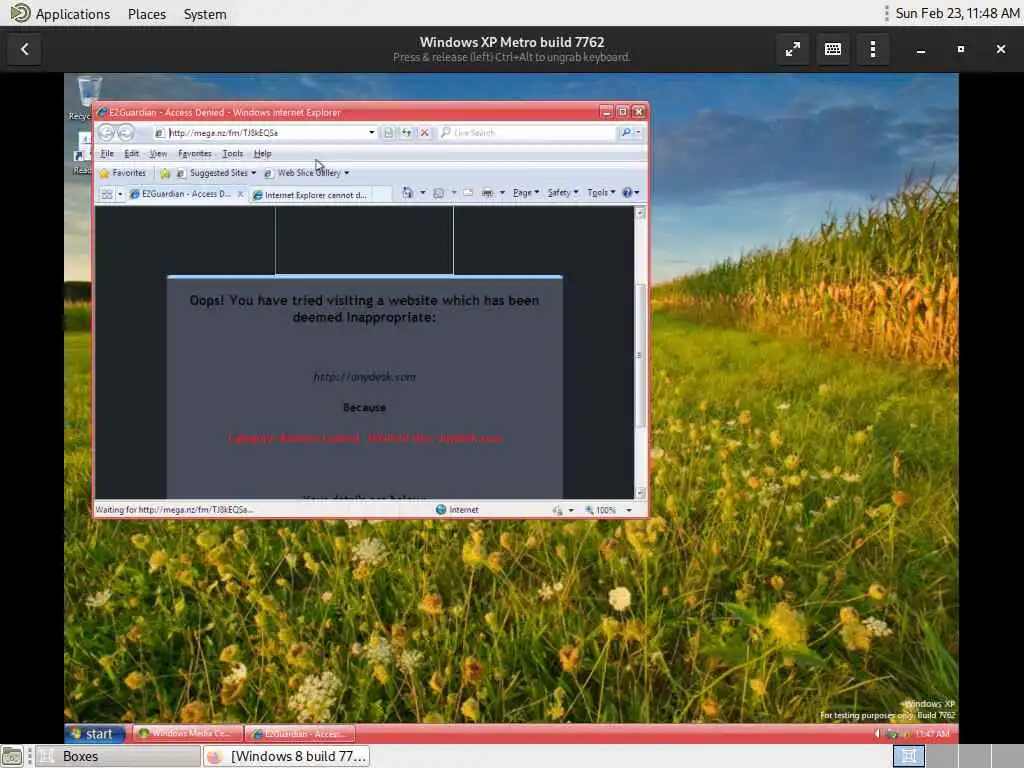Viewport: 1024px width, 768px height.
Task: Open a new blank tab in IE
Action: pos(383,195)
